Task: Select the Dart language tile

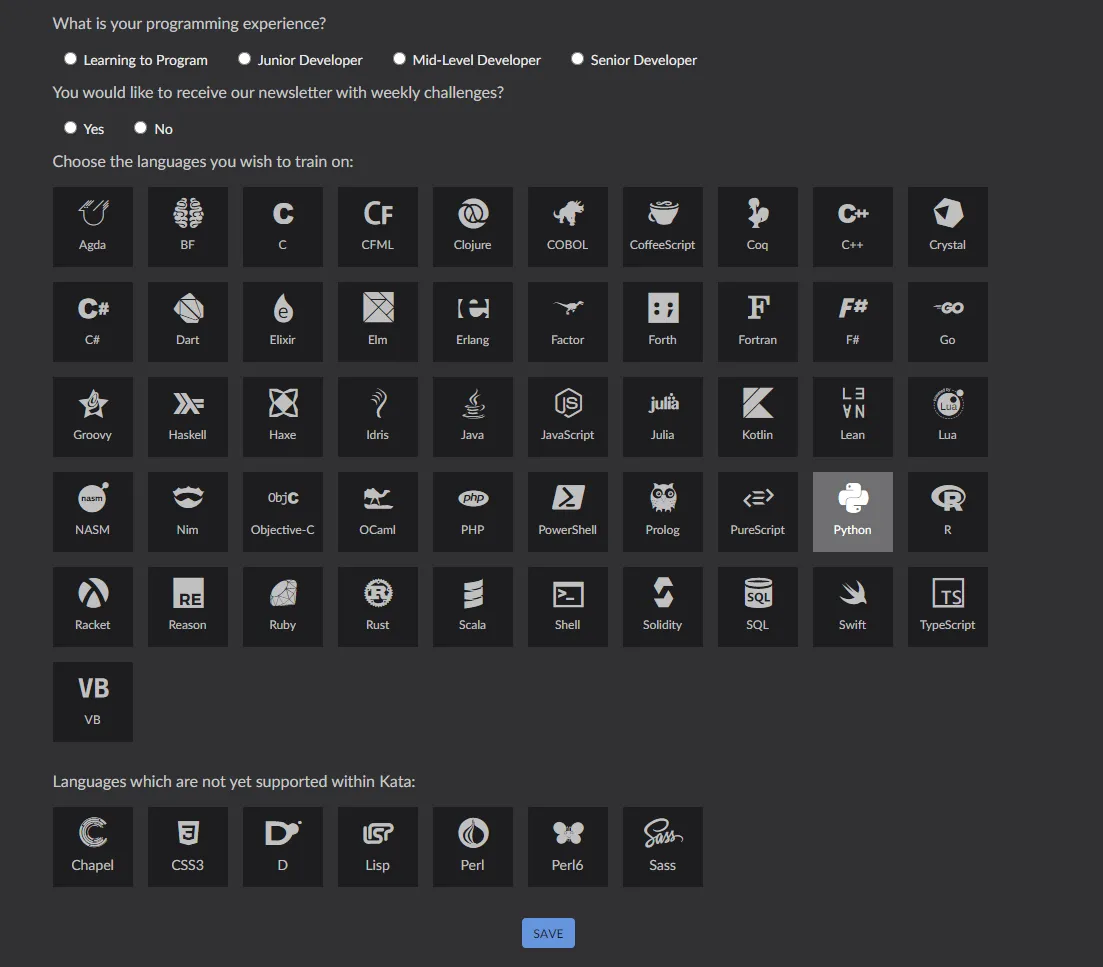Action: [188, 322]
